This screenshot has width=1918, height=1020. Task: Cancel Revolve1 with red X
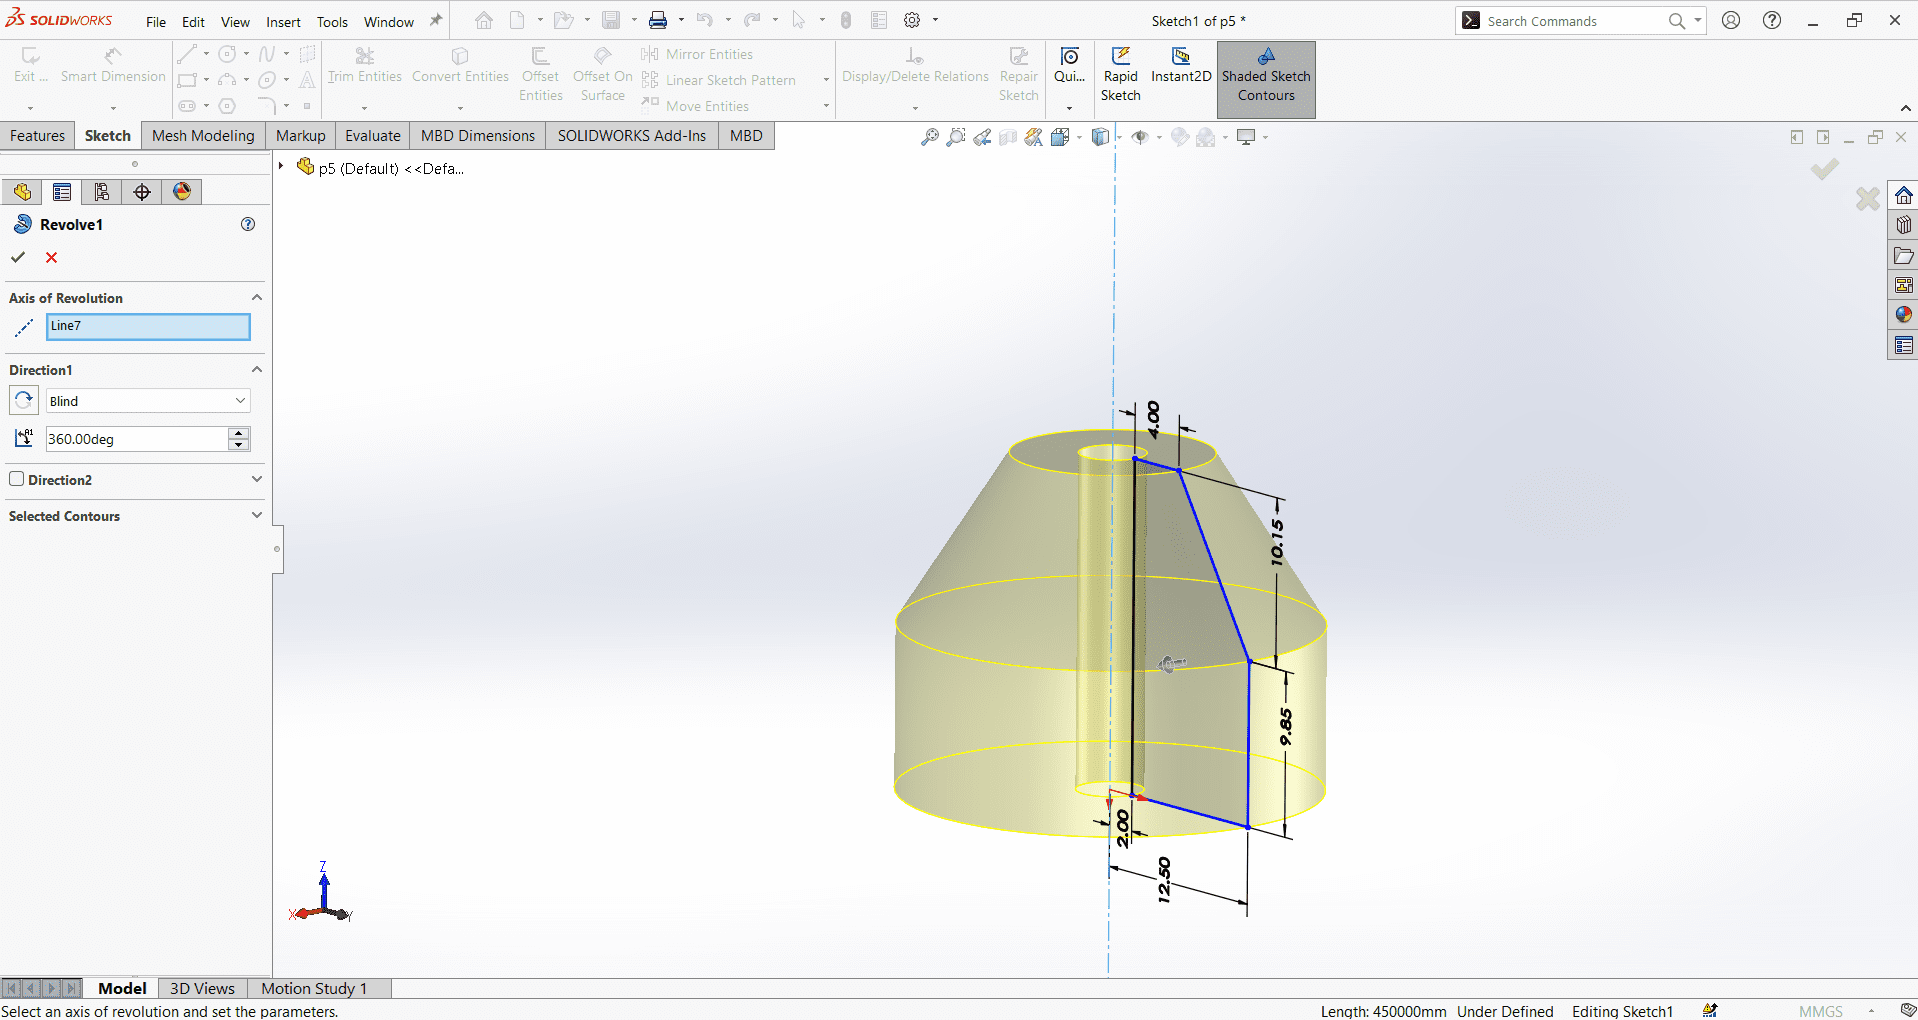tap(52, 257)
